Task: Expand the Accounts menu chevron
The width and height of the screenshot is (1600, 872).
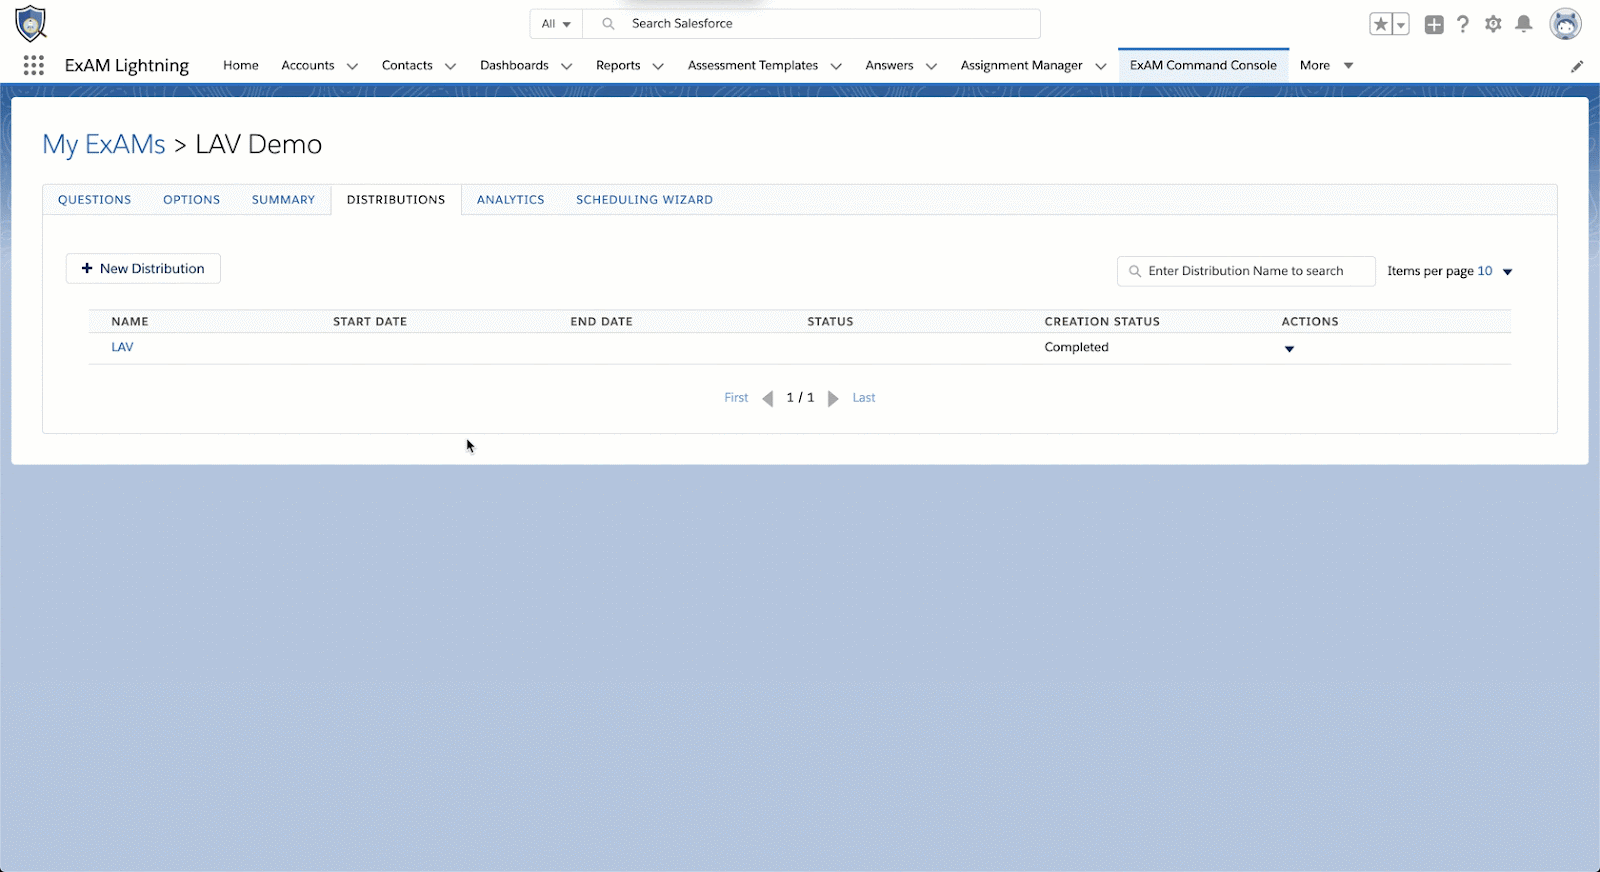Action: tap(352, 66)
